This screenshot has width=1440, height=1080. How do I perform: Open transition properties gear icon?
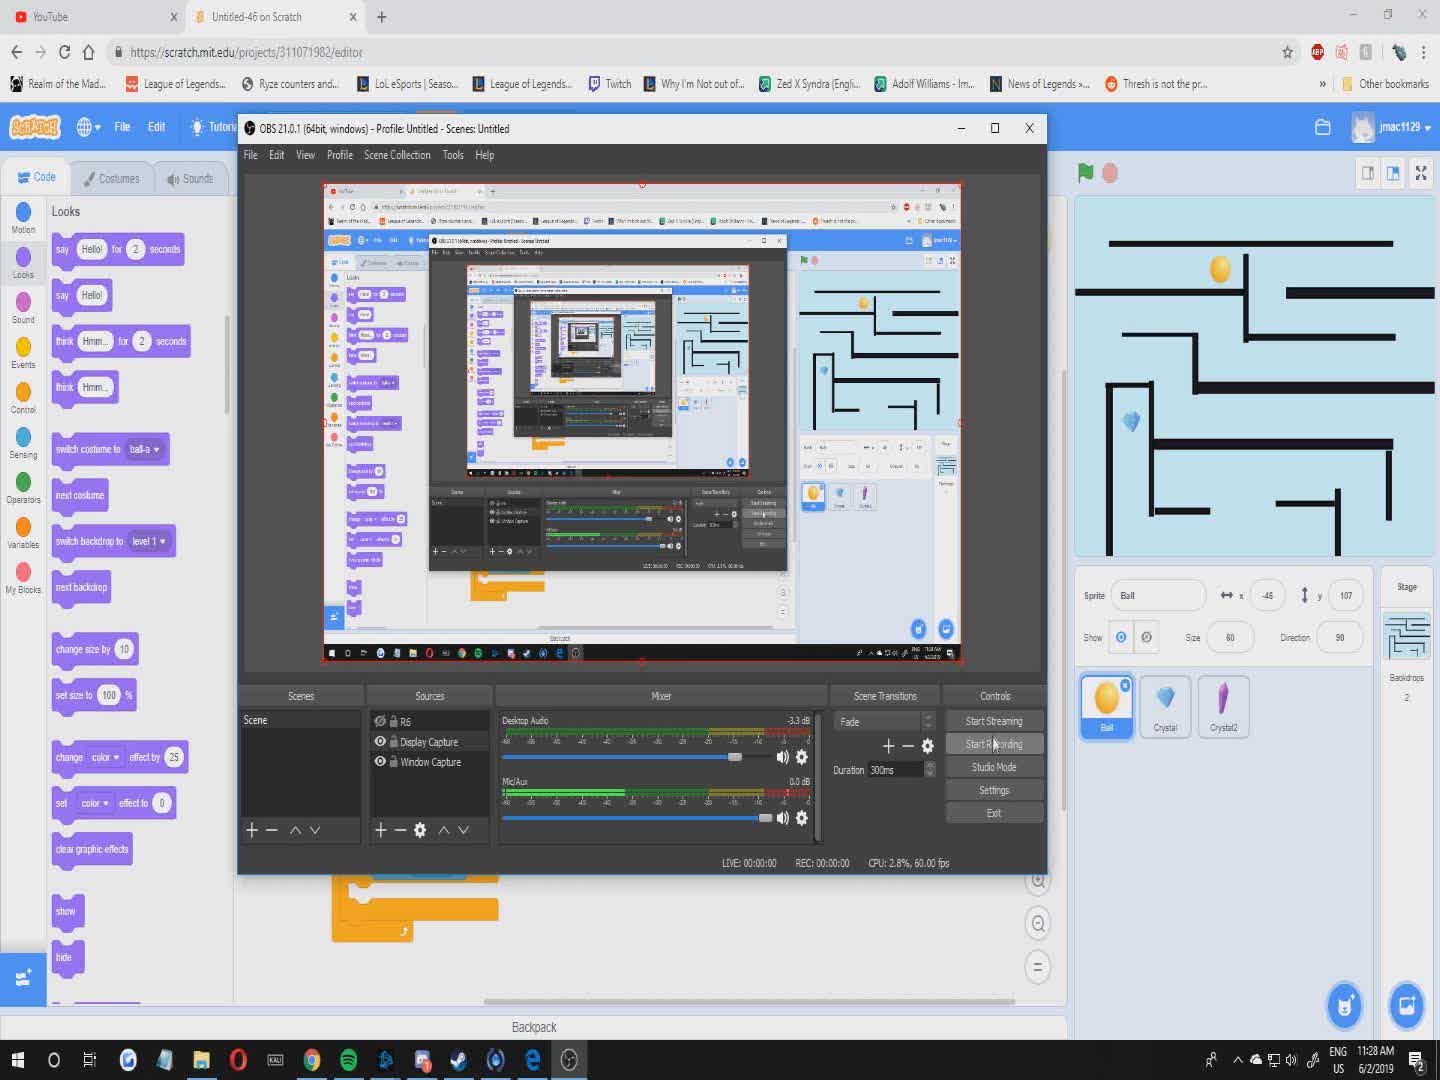[x=927, y=746]
